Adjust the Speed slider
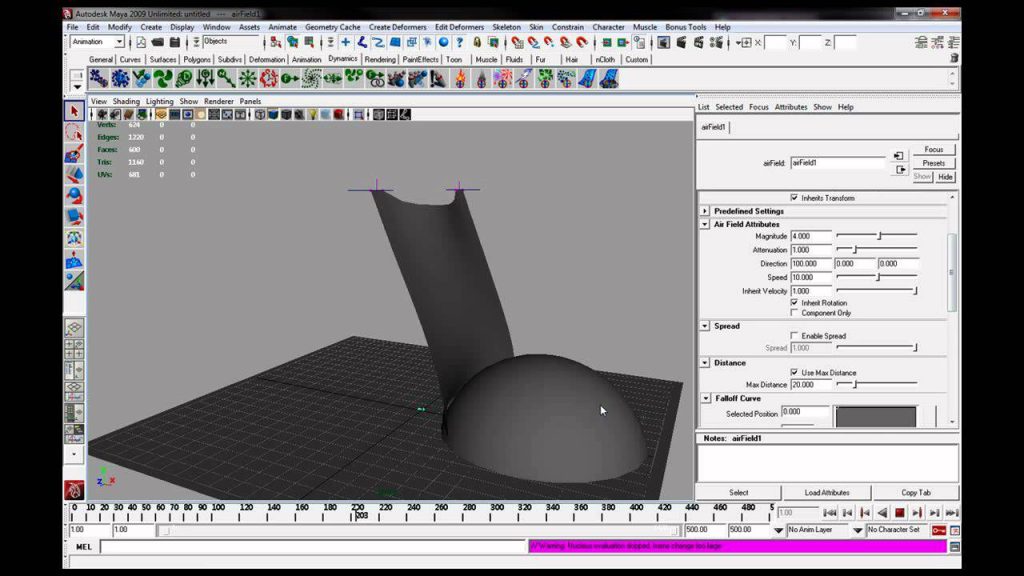Image resolution: width=1024 pixels, height=576 pixels. coord(876,277)
